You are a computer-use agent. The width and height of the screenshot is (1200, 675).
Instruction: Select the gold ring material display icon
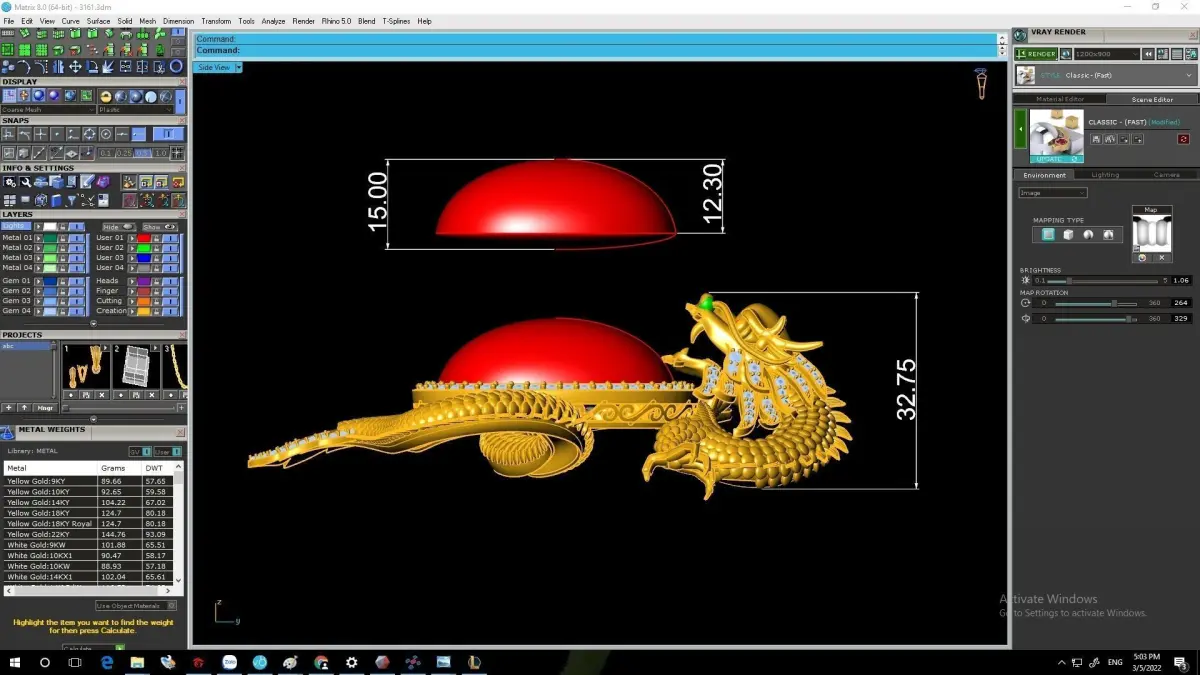(x=106, y=97)
